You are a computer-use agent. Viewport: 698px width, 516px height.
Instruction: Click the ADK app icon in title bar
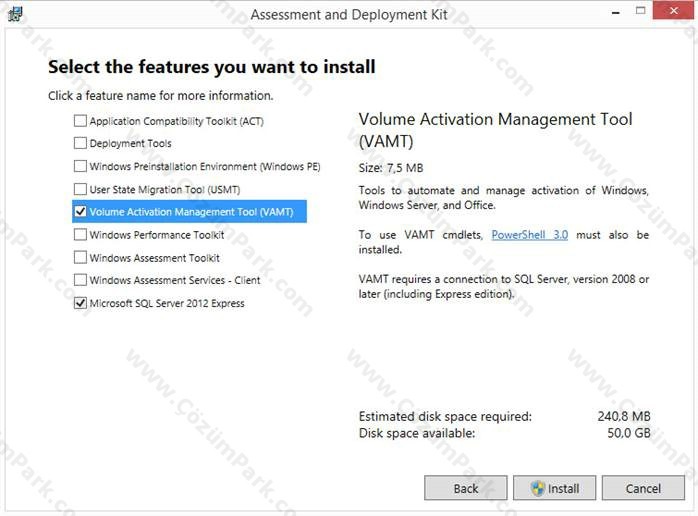click(x=15, y=14)
